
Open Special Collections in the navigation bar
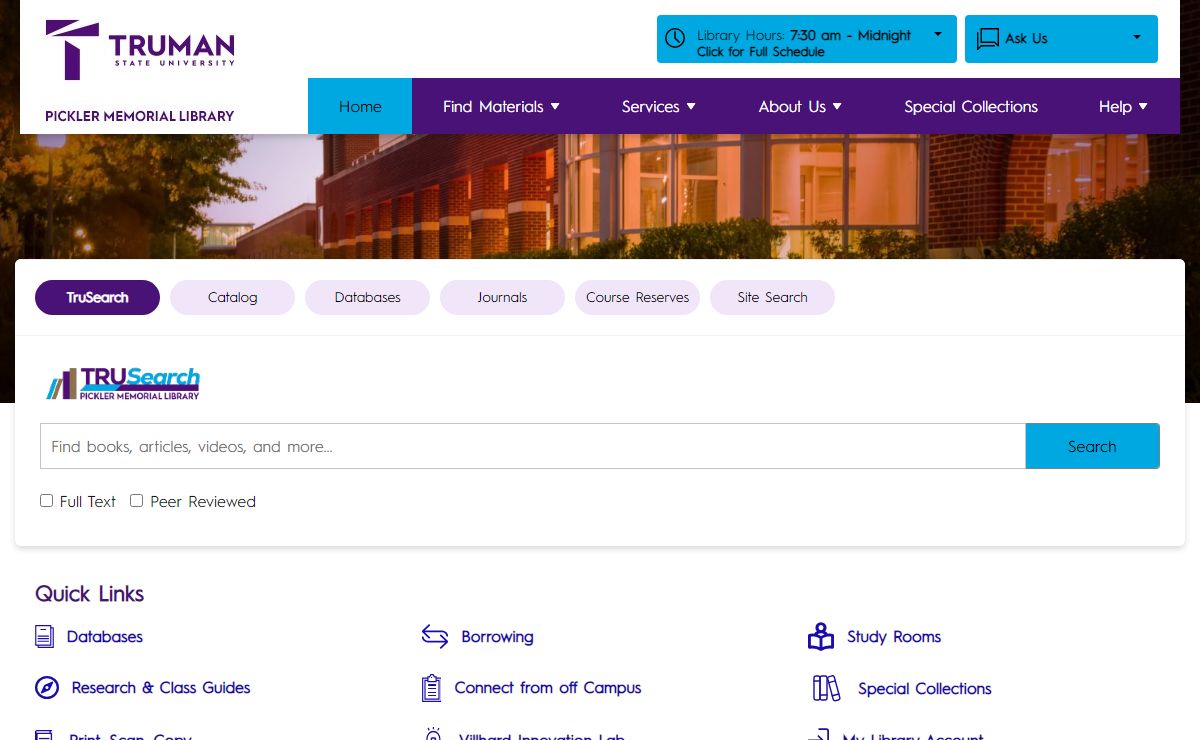(971, 106)
